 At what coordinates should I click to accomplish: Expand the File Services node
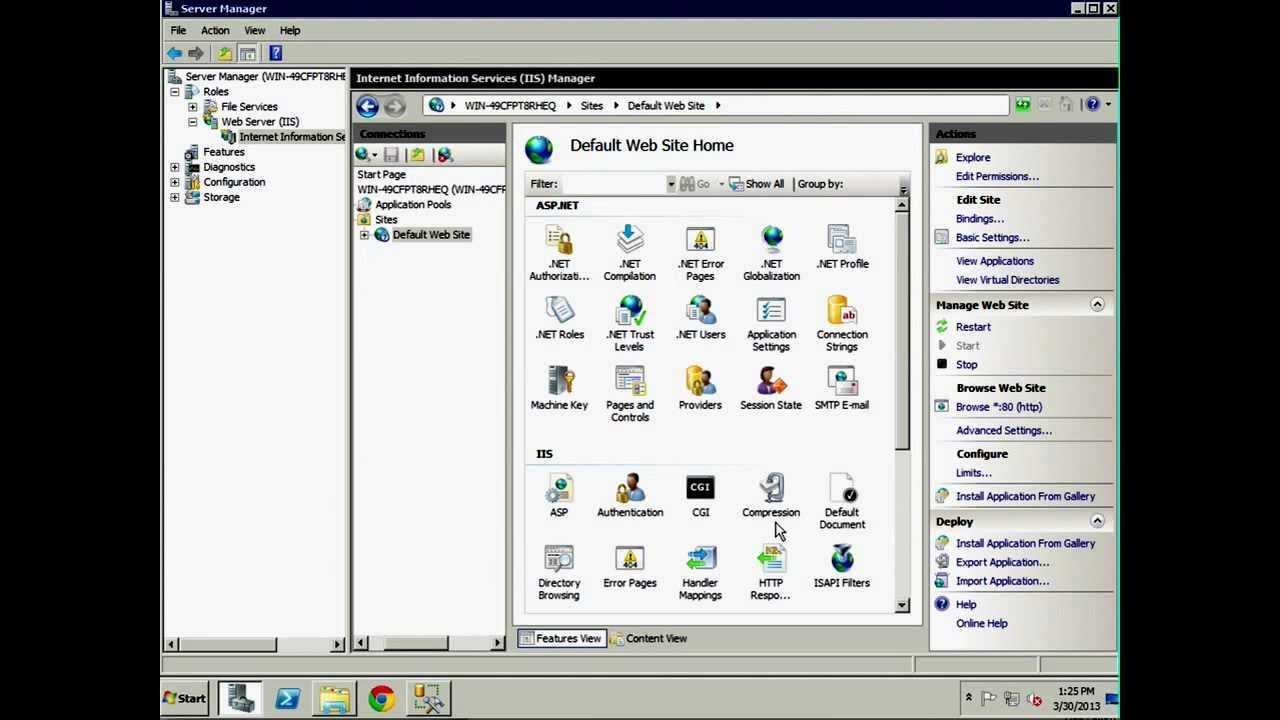(193, 107)
